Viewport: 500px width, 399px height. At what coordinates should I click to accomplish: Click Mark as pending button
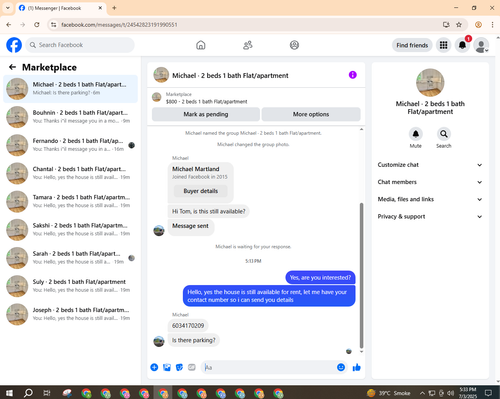pyautogui.click(x=206, y=114)
